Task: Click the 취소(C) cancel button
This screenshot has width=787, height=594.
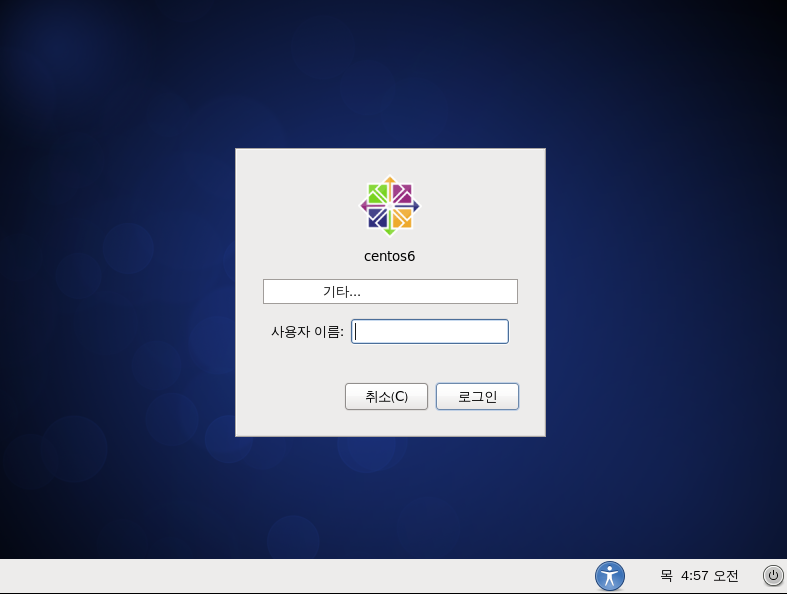Action: tap(386, 397)
